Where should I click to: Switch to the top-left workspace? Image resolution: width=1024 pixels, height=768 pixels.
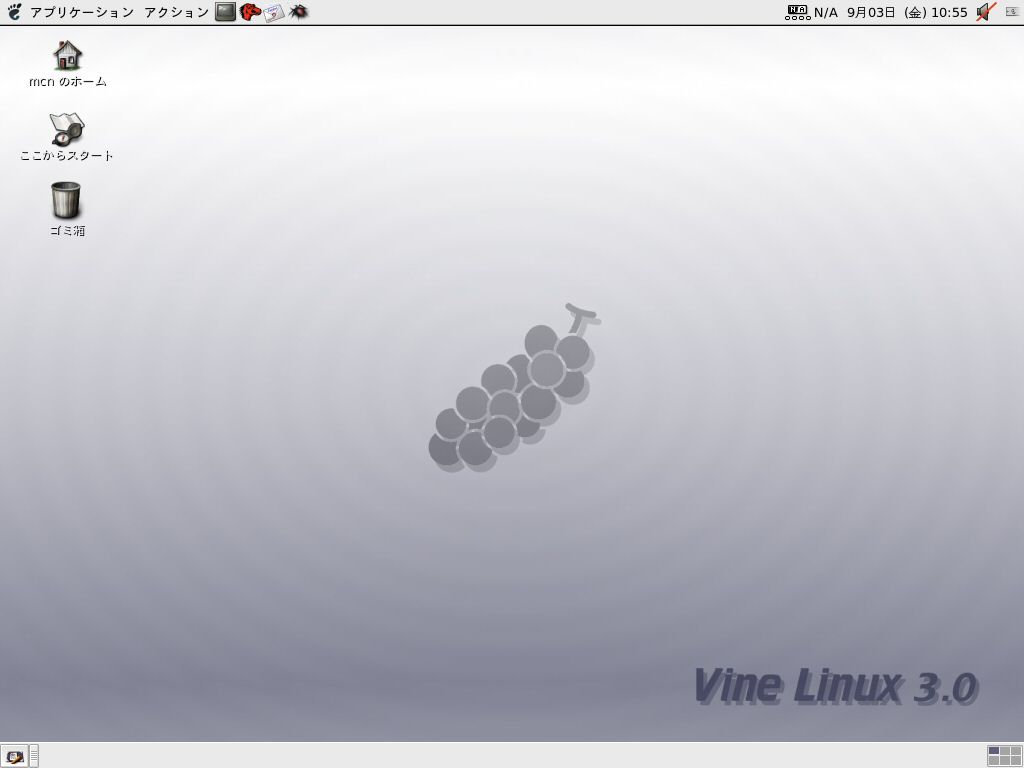(x=995, y=751)
